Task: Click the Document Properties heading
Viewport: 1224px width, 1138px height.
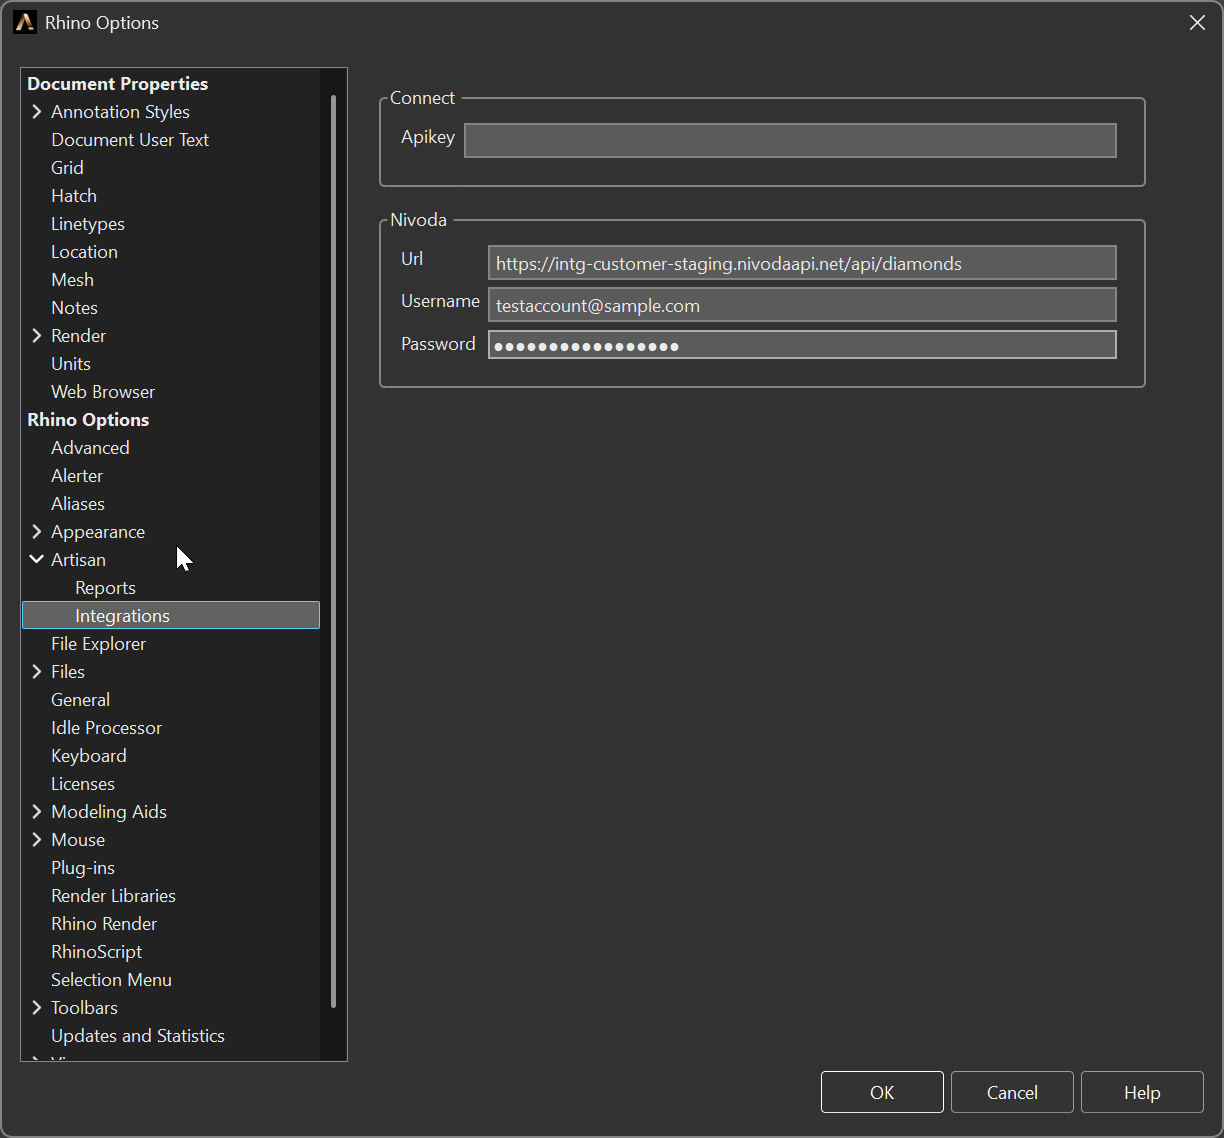Action: tap(117, 83)
